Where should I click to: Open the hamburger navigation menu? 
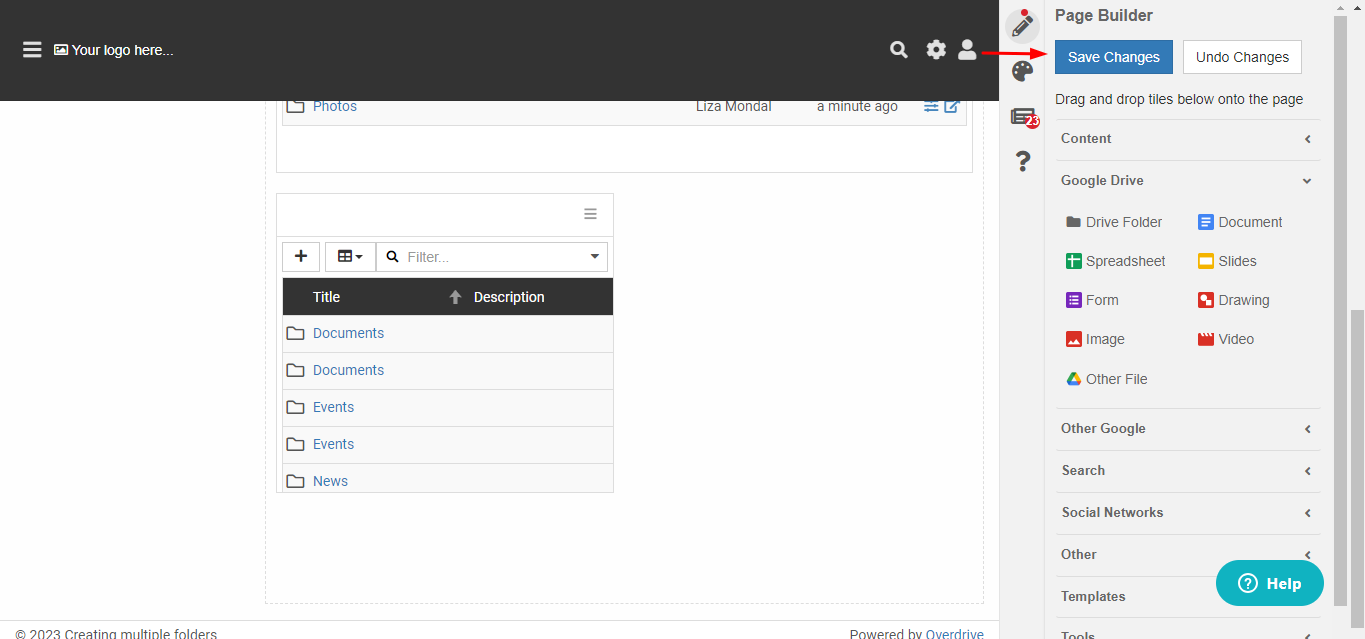pyautogui.click(x=32, y=50)
